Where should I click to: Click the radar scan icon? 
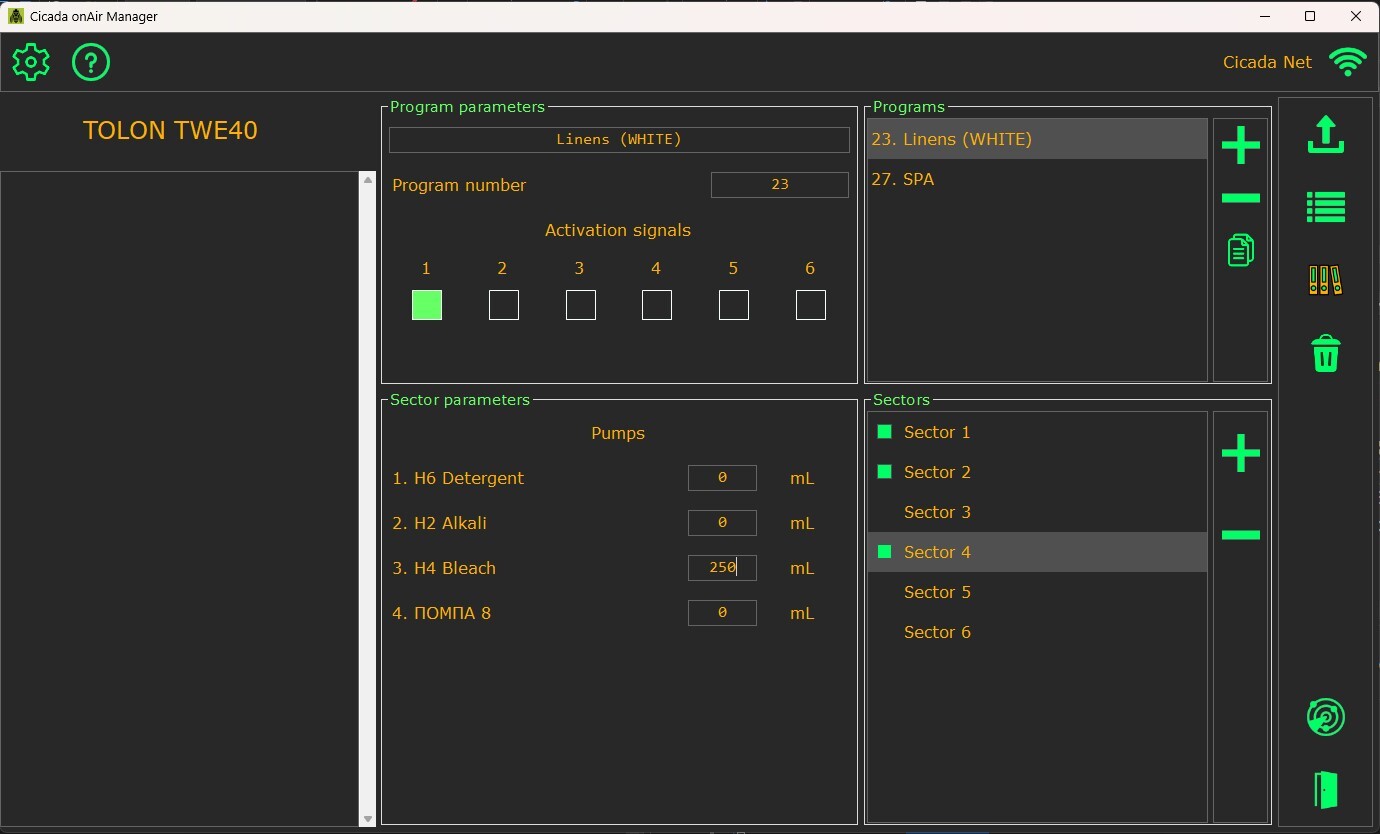(1325, 717)
